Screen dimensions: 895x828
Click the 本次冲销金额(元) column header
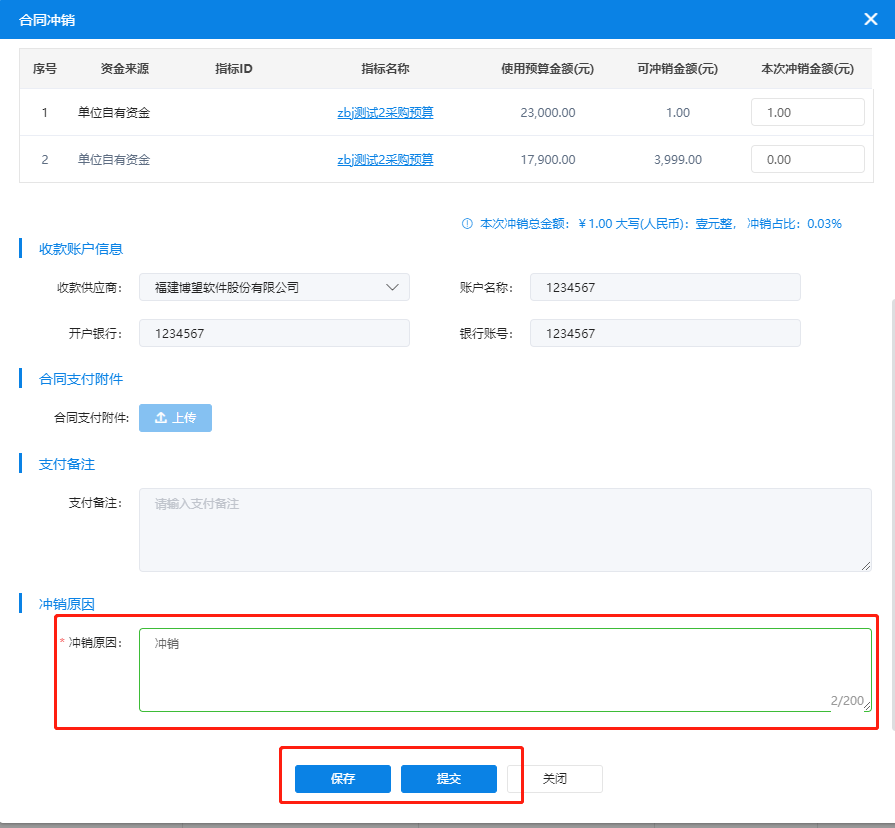(808, 69)
